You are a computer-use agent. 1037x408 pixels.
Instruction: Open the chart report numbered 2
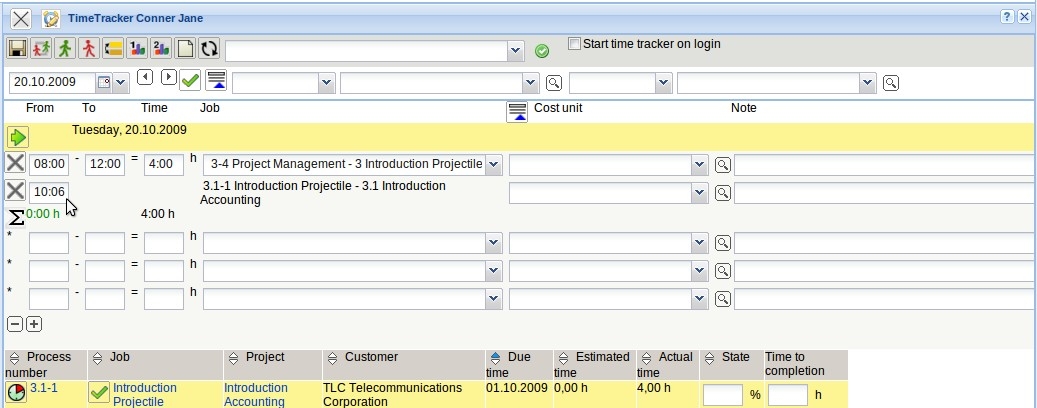click(161, 48)
